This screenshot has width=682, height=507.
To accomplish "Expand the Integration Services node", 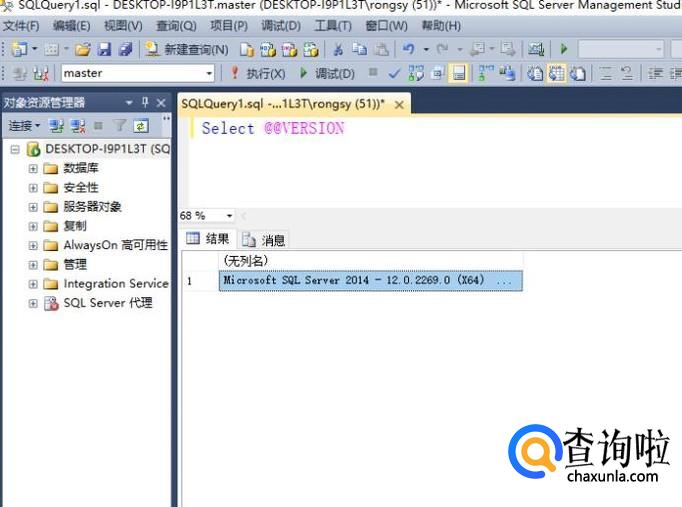I will [33, 284].
